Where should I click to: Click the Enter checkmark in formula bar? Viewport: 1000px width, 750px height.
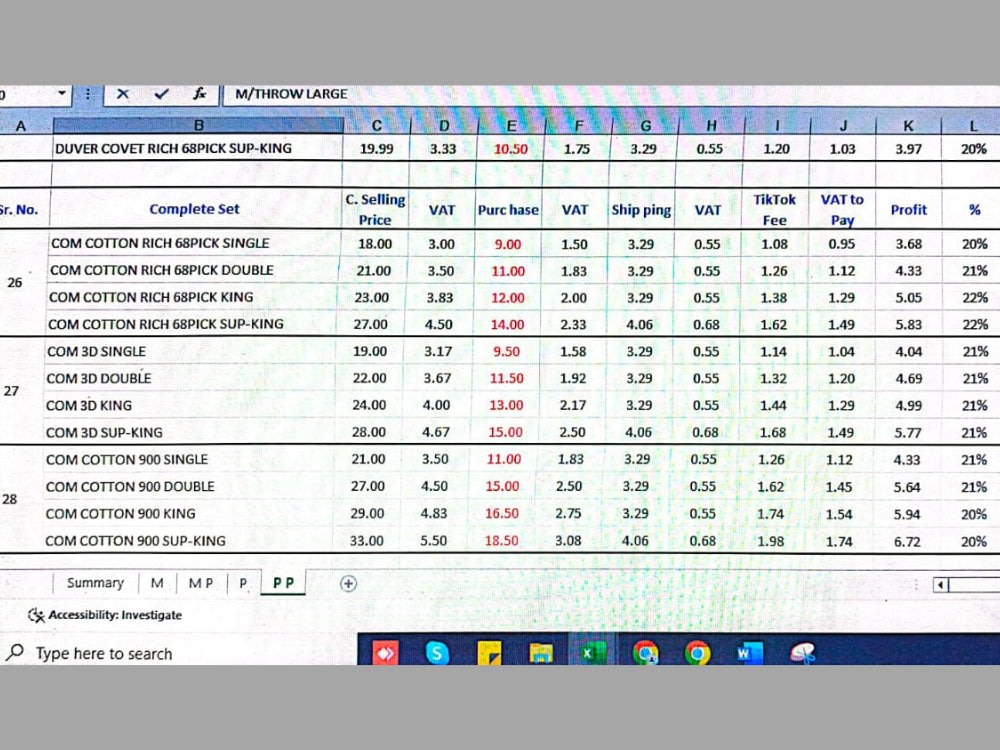[x=161, y=94]
